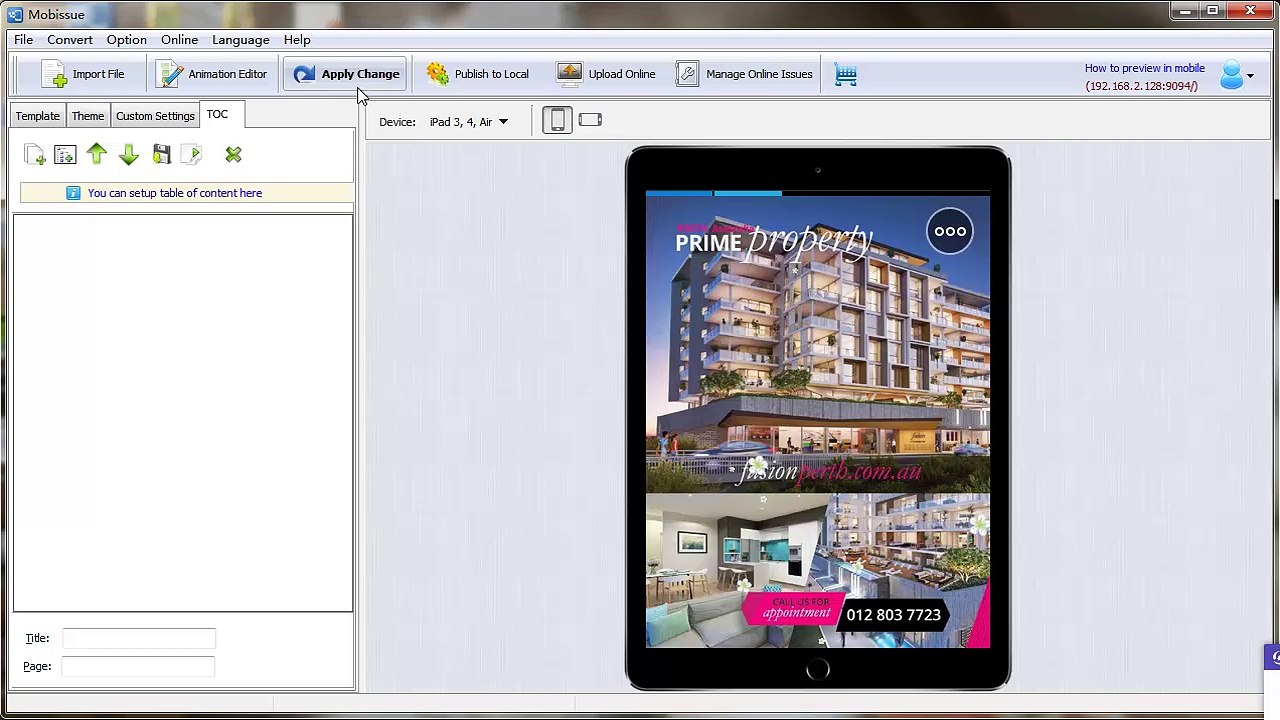The image size is (1280, 720).
Task: Switch preview to landscape orientation
Action: (x=590, y=120)
